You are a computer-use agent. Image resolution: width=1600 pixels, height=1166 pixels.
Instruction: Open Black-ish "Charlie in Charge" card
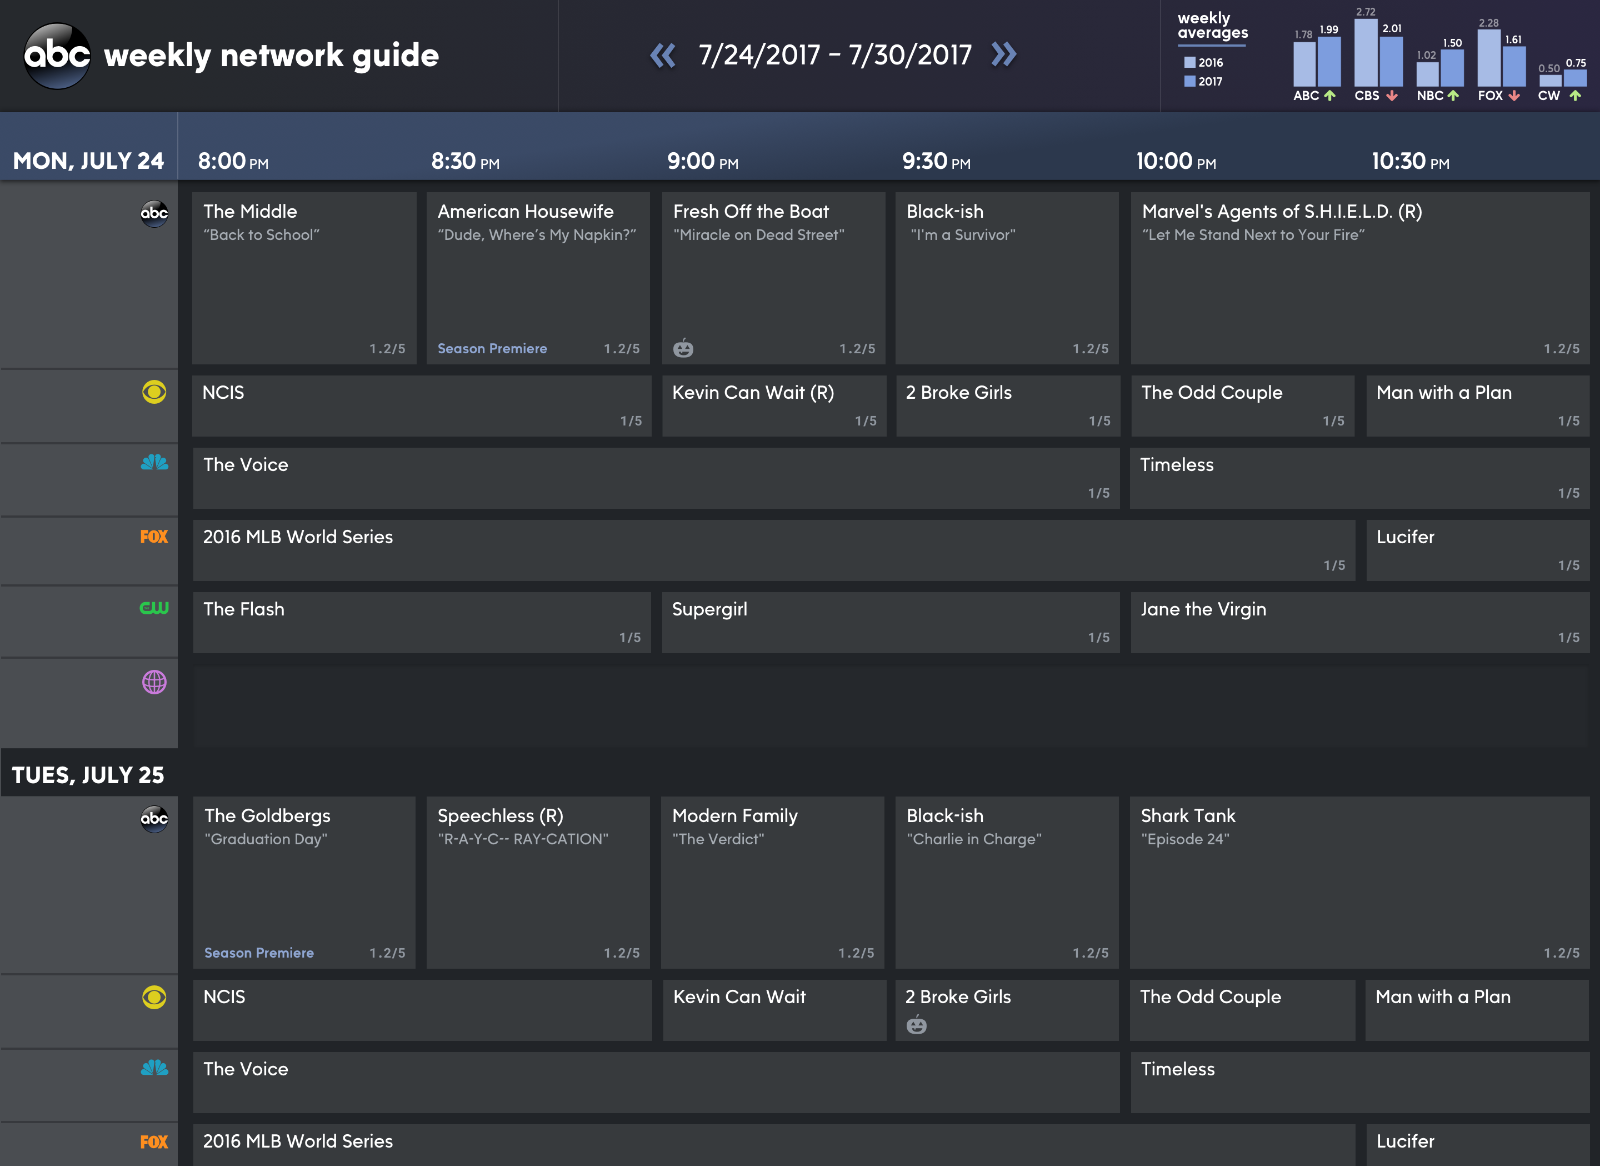point(1007,882)
